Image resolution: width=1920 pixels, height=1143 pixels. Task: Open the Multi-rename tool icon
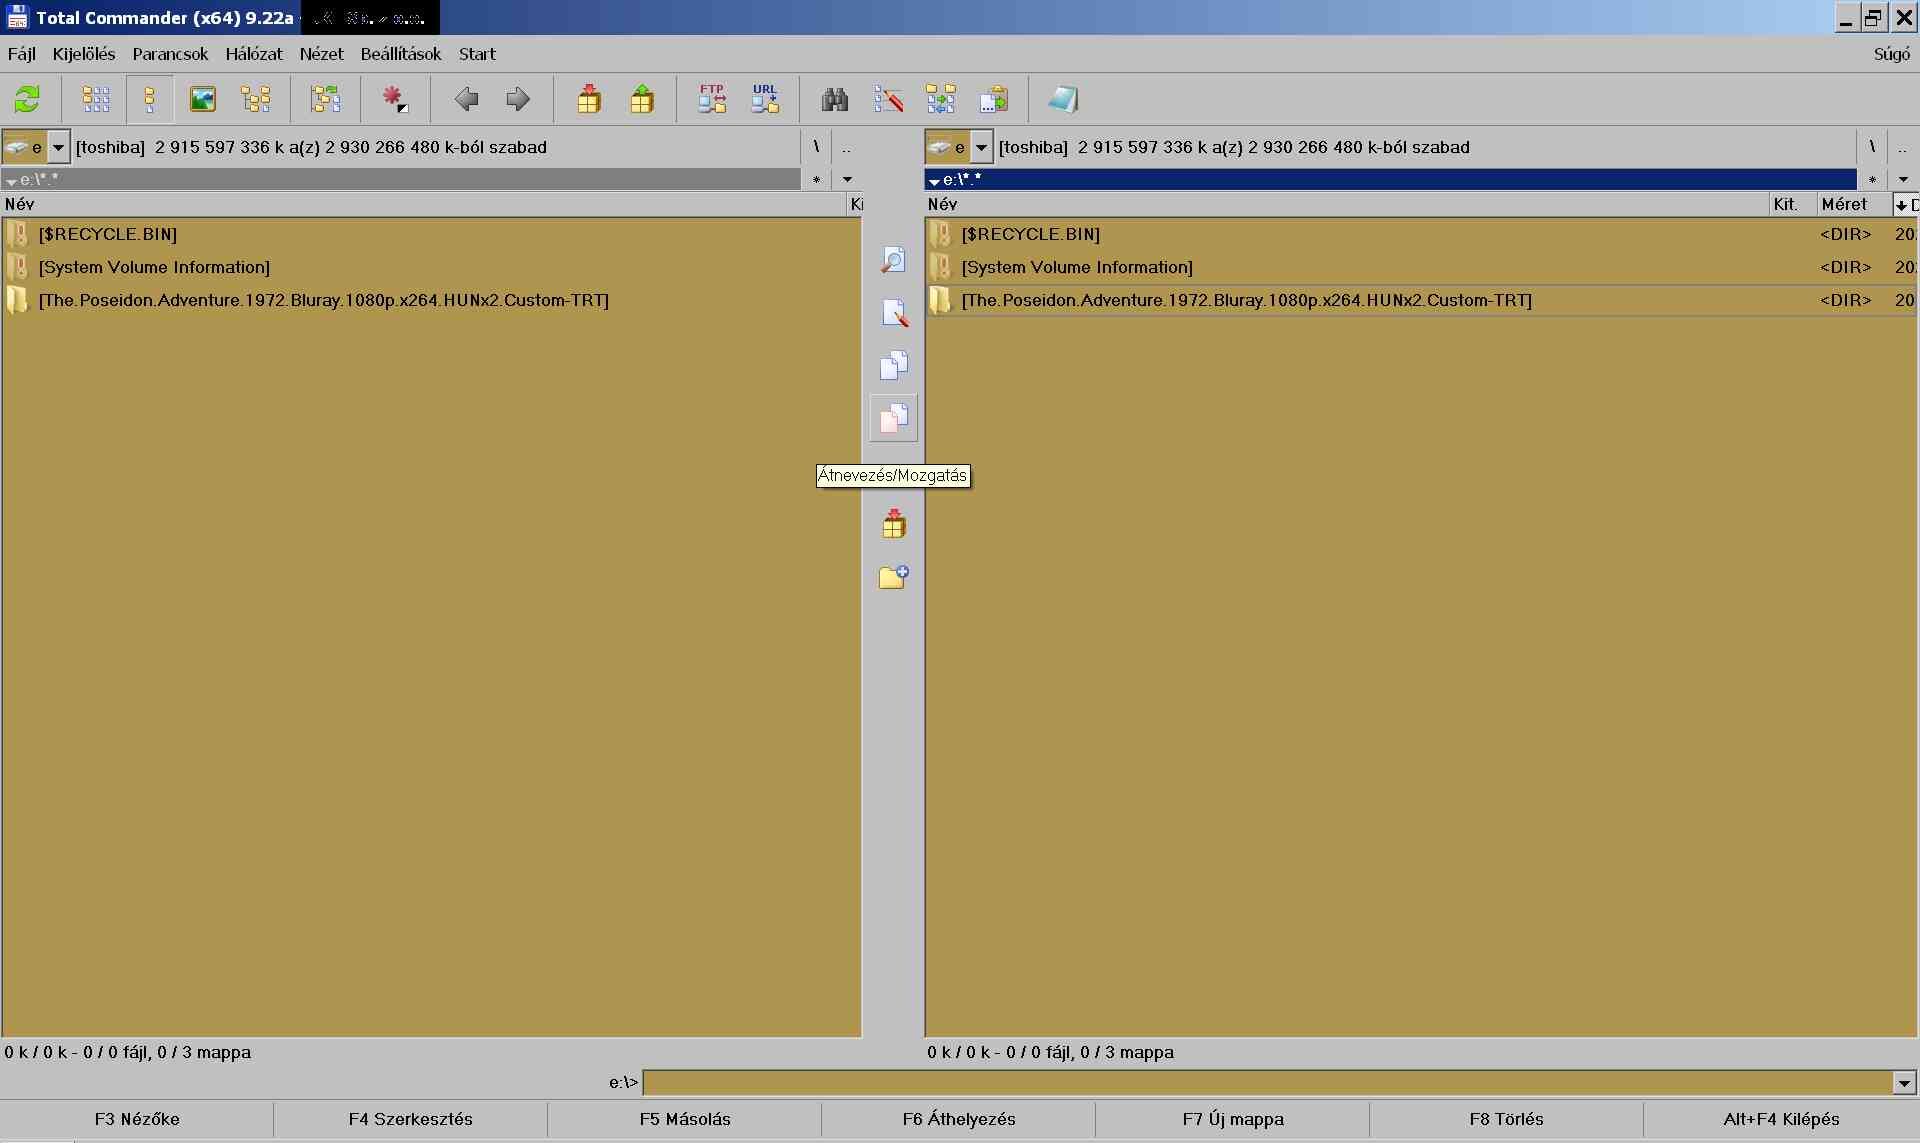tap(888, 99)
